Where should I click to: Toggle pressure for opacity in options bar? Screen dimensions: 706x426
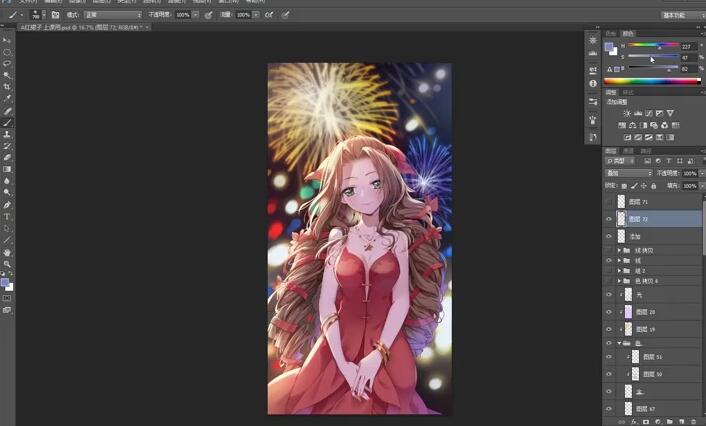(208, 15)
